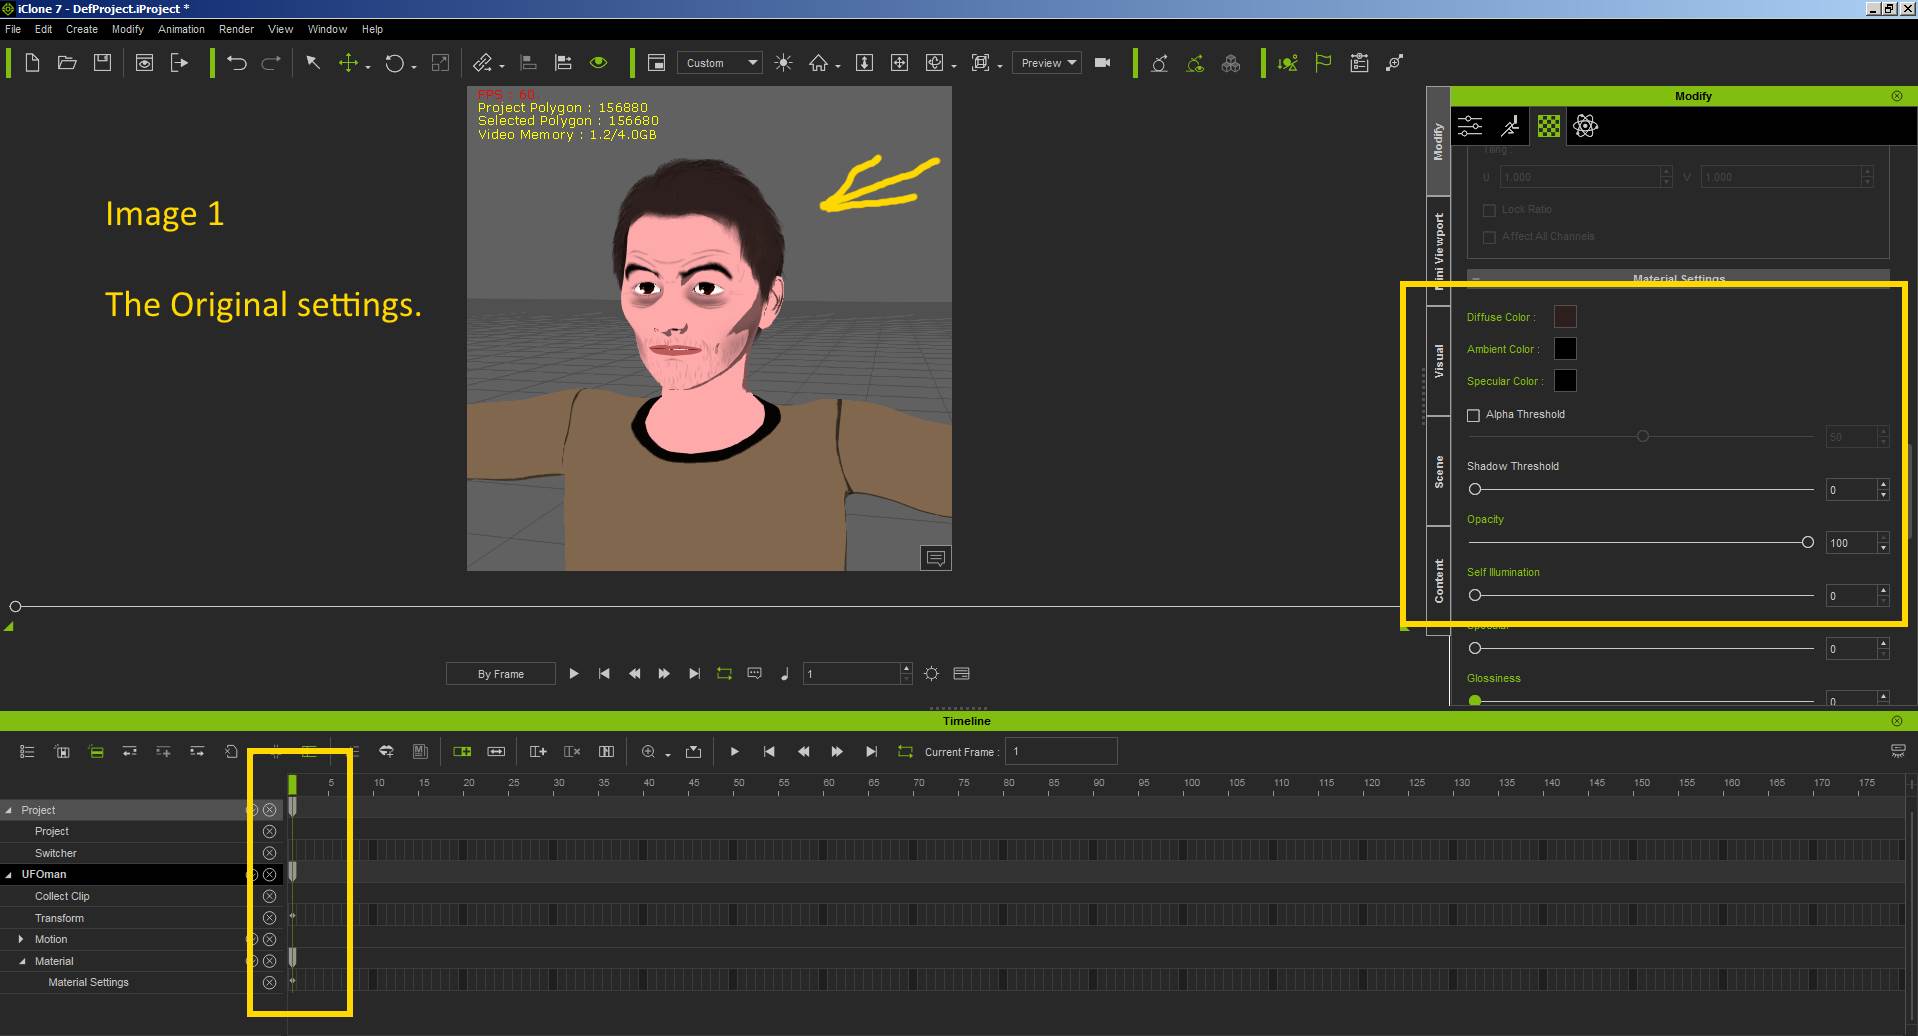Image resolution: width=1918 pixels, height=1036 pixels.
Task: Click the Shadow Threshold value field
Action: pyautogui.click(x=1850, y=490)
